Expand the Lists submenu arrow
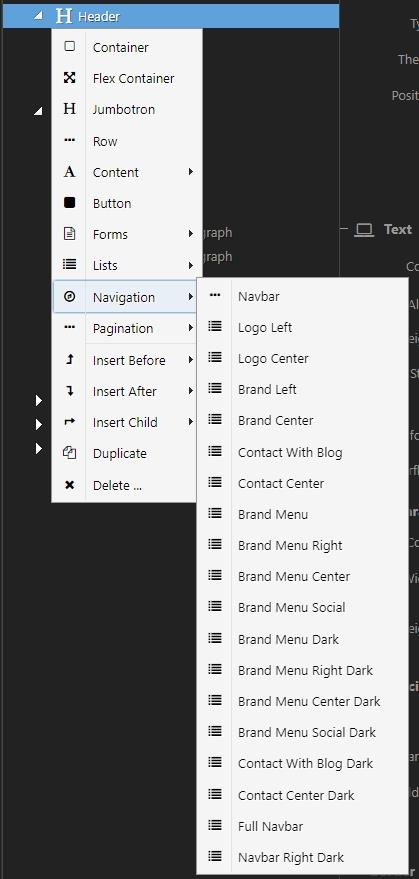 (x=191, y=265)
